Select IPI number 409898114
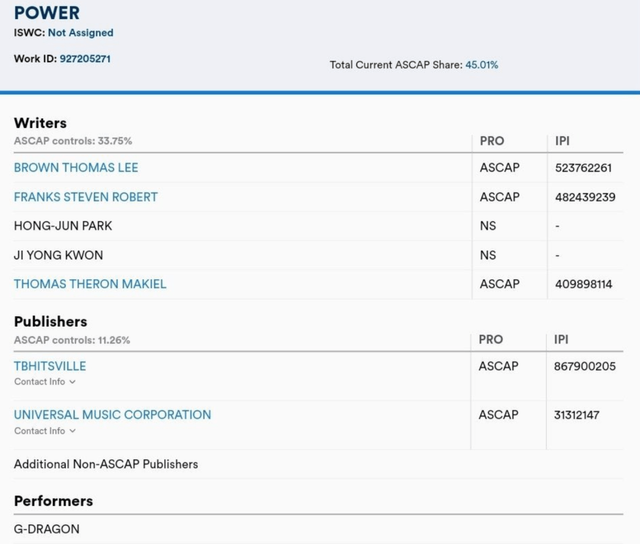640x544 pixels. [x=583, y=284]
